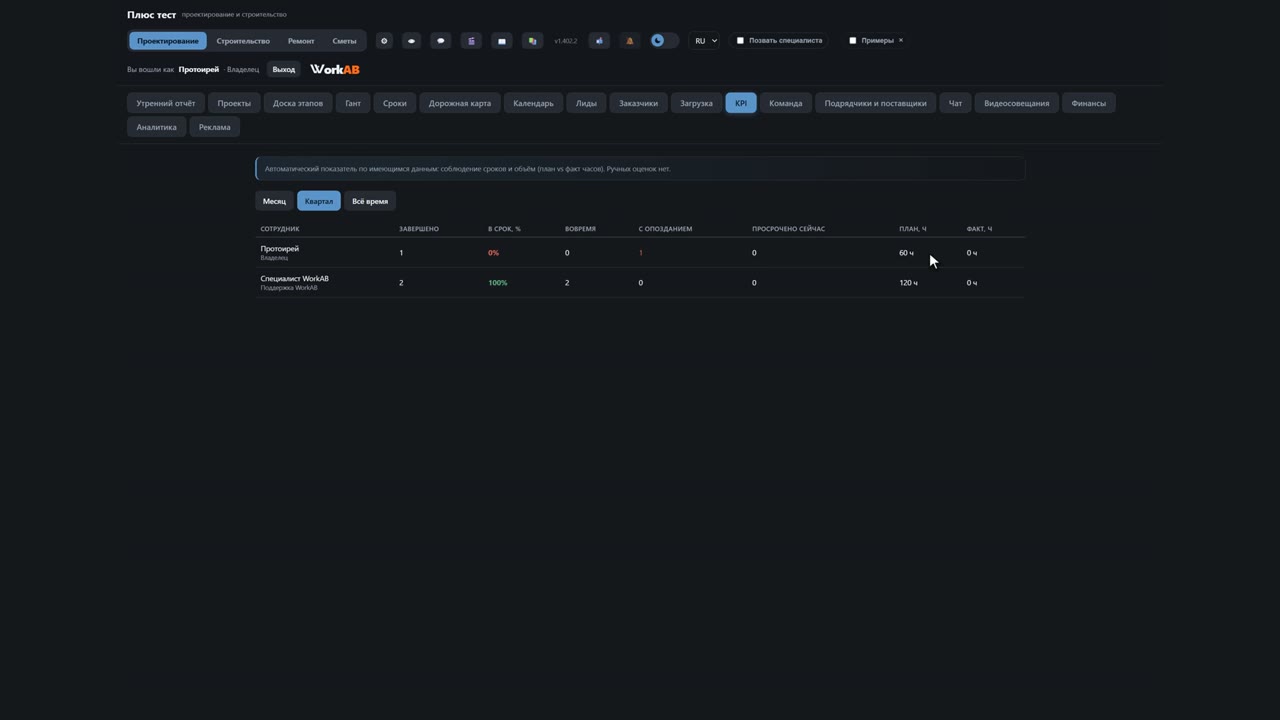Open the "Финансы" tab
1280x720 pixels.
coord(1089,103)
